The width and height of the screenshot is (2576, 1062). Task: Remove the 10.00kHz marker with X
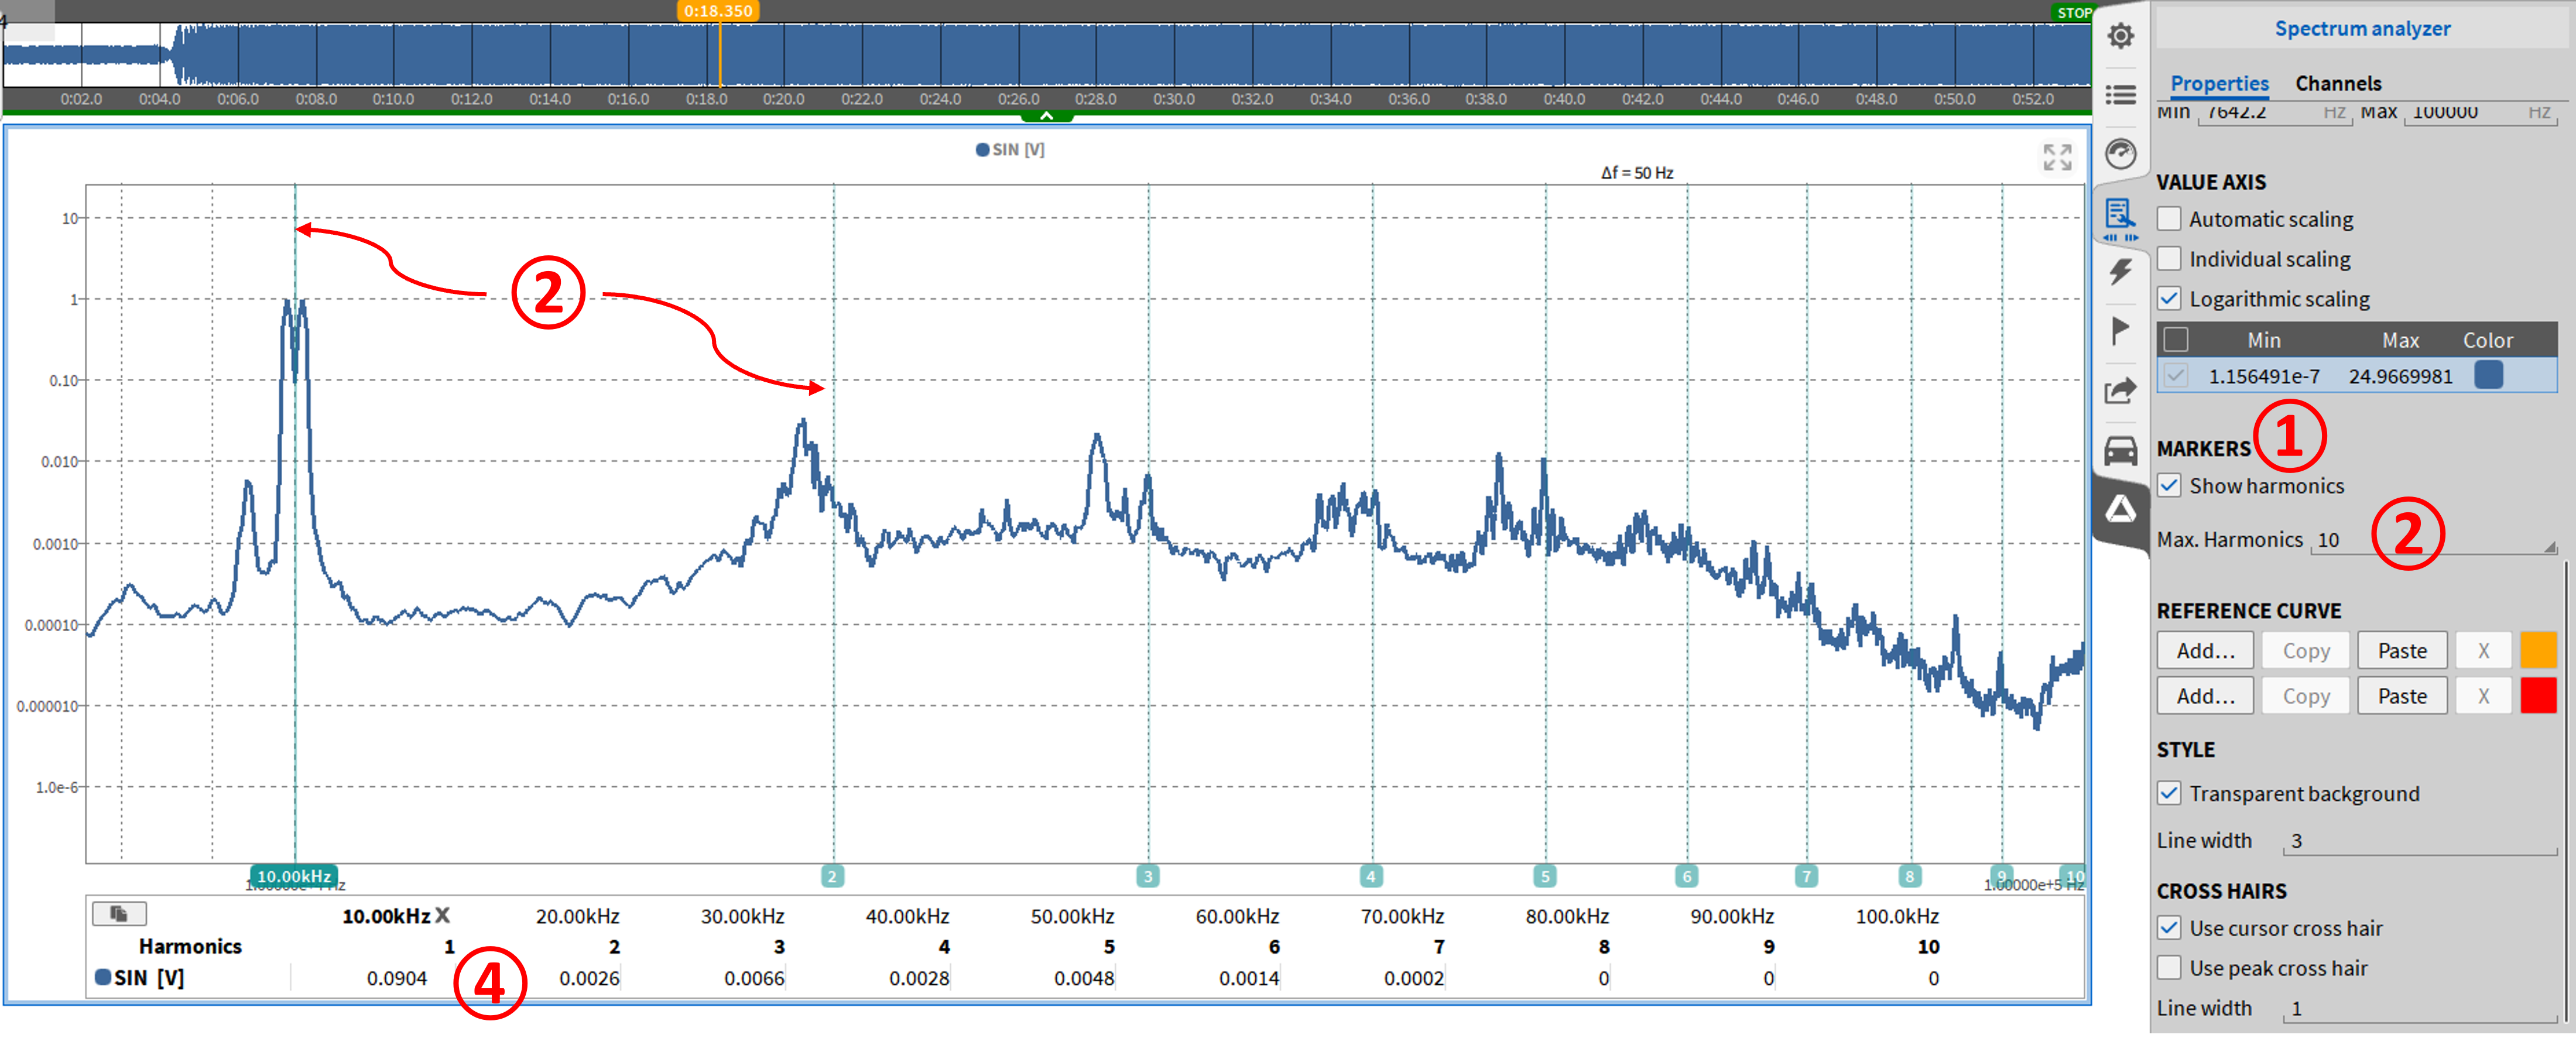click(443, 915)
